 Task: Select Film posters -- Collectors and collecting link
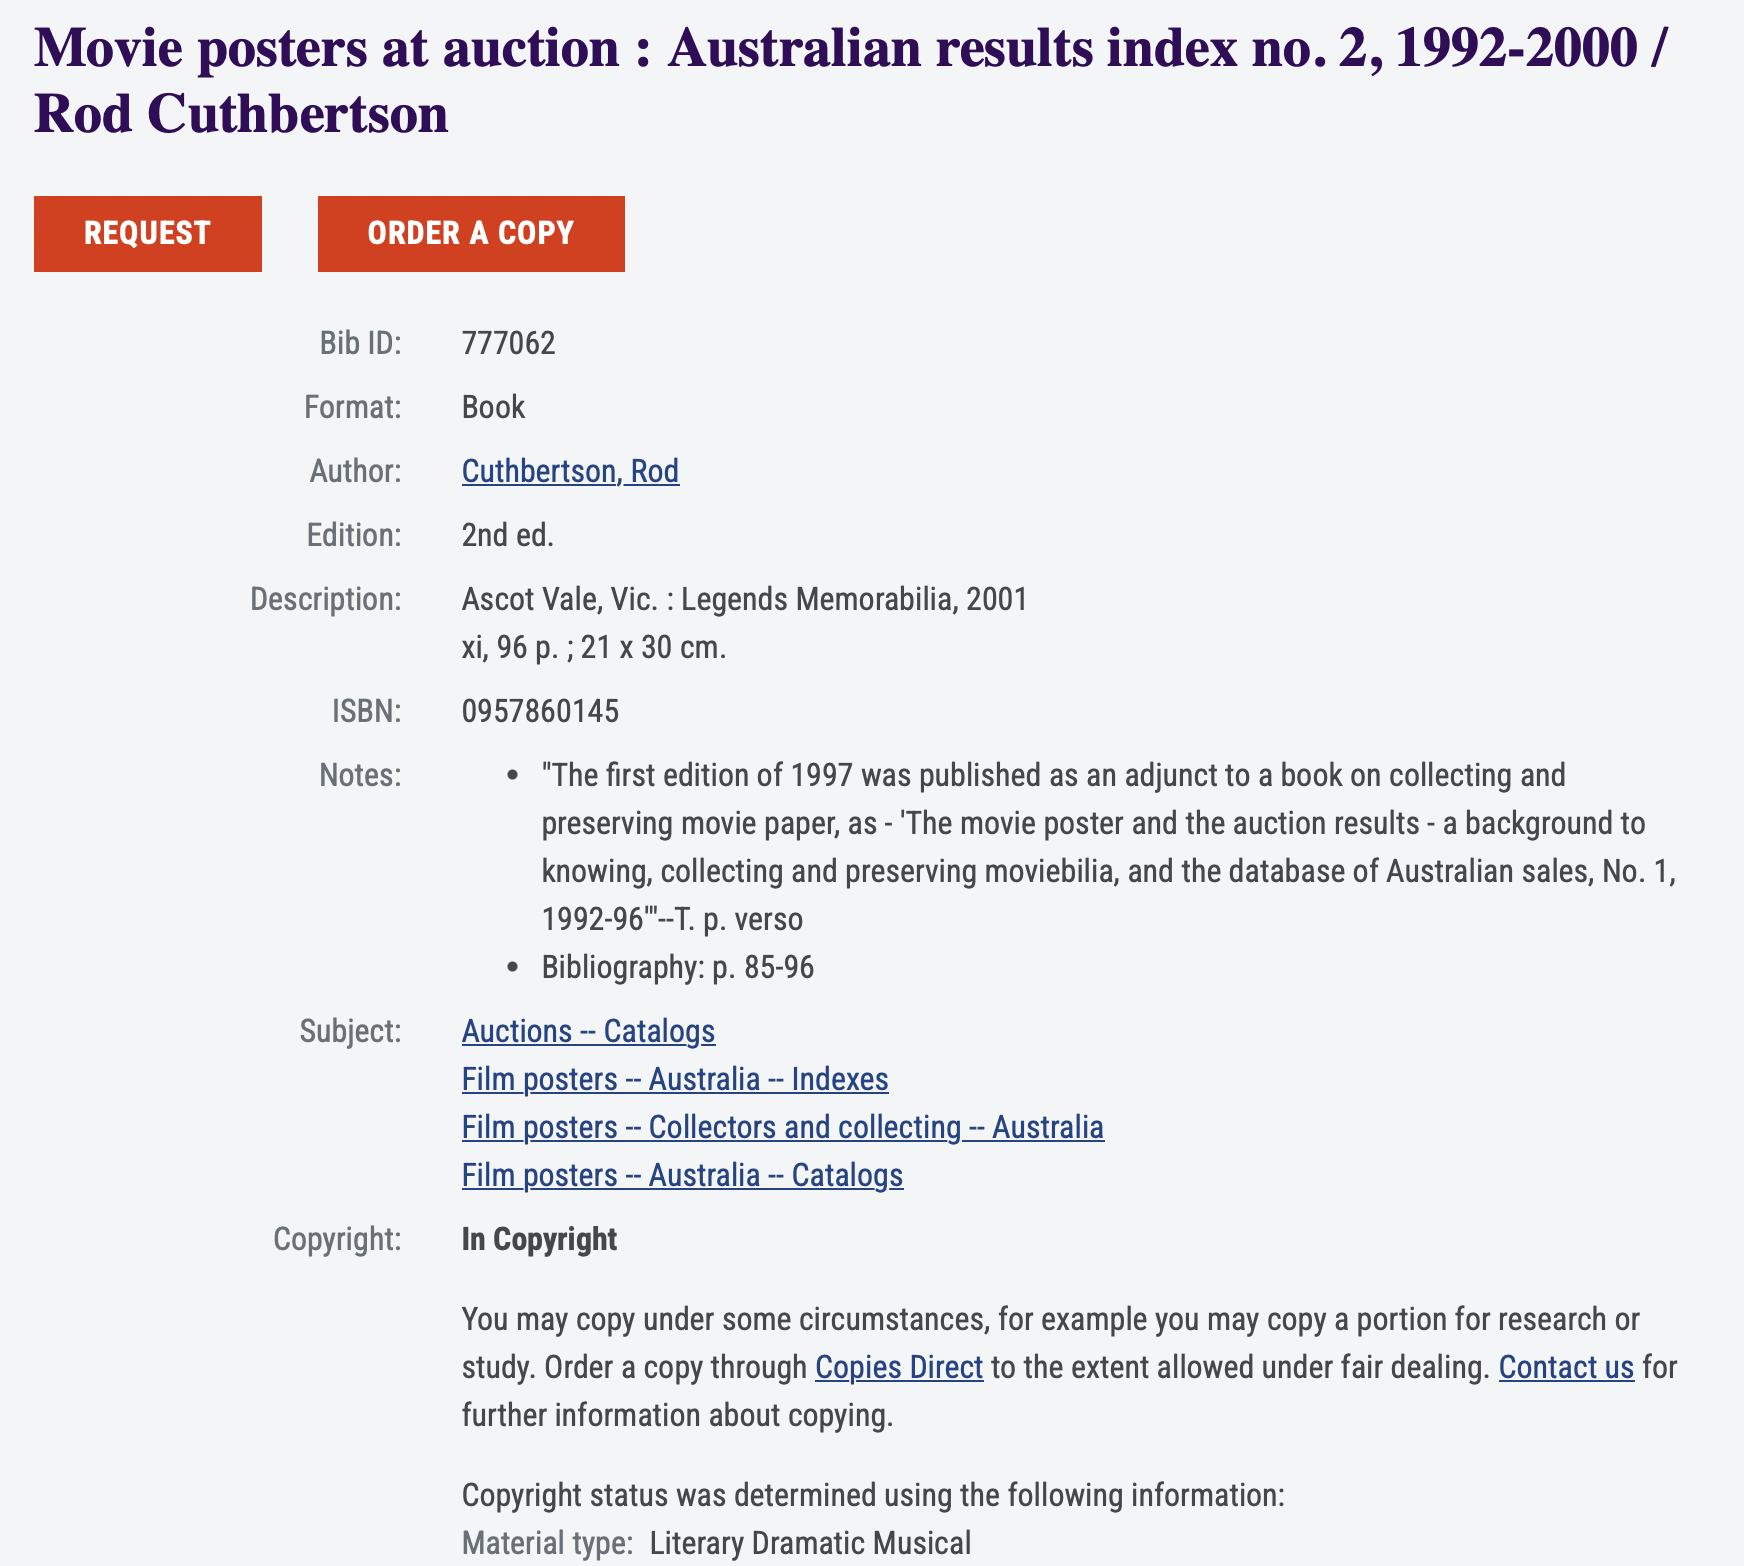click(782, 1127)
